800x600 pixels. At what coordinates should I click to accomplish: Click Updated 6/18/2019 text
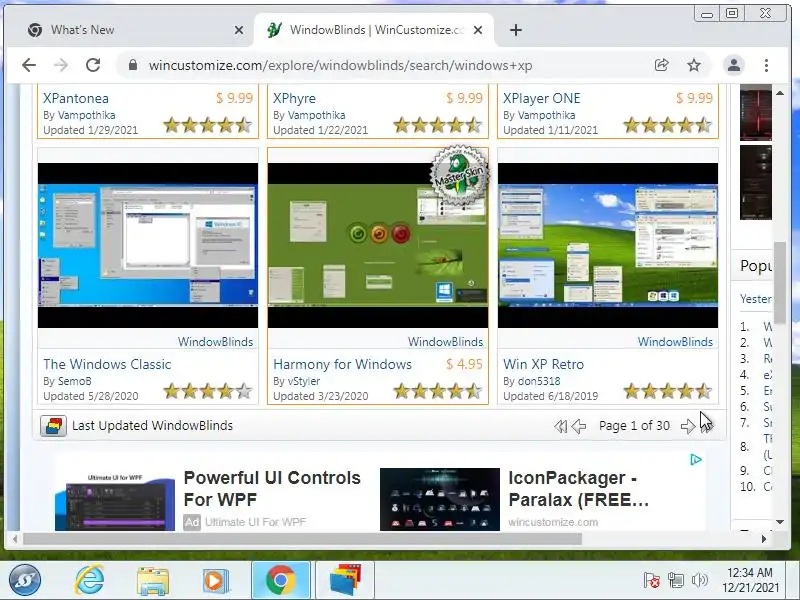tap(551, 396)
